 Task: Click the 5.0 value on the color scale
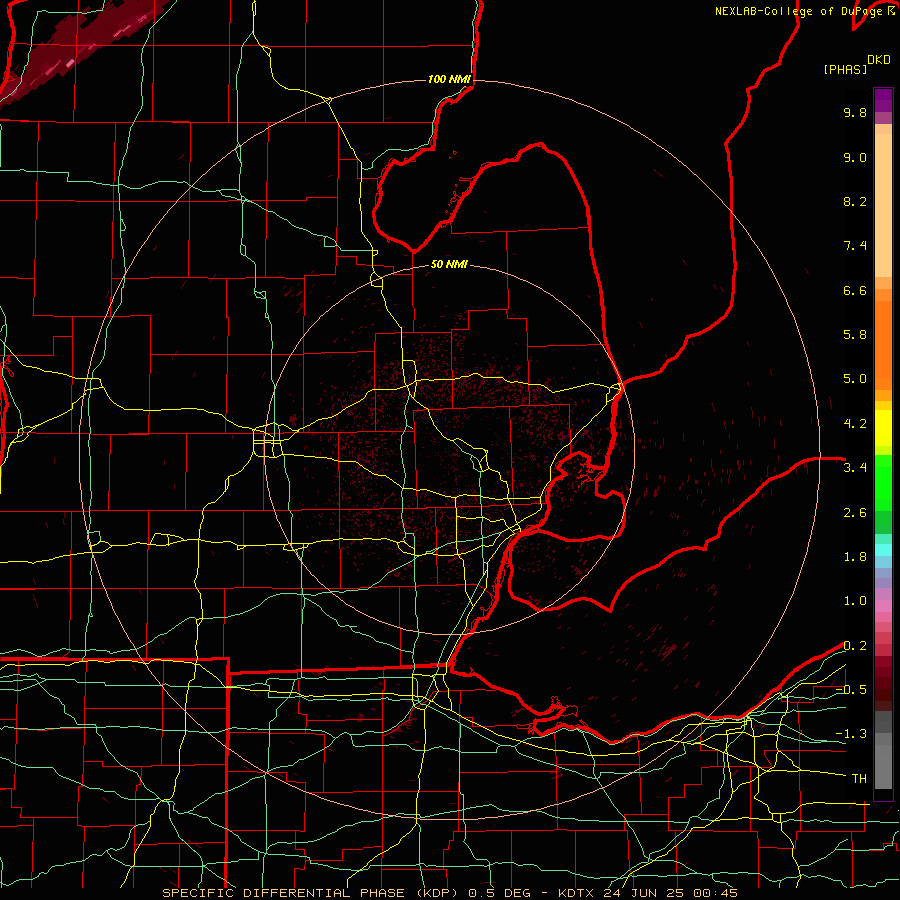pos(855,379)
